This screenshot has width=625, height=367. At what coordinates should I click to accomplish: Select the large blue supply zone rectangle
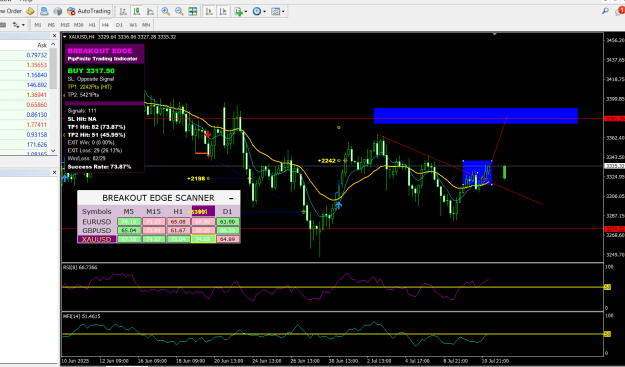(x=476, y=116)
